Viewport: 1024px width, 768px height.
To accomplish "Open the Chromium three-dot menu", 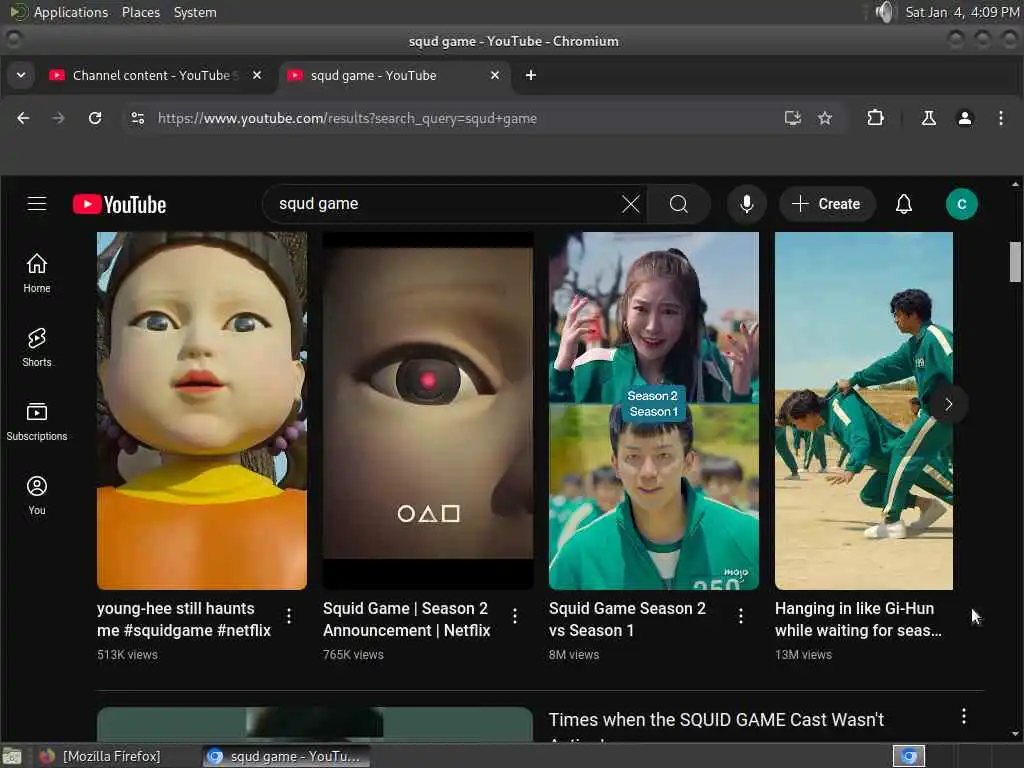I will (x=1000, y=118).
